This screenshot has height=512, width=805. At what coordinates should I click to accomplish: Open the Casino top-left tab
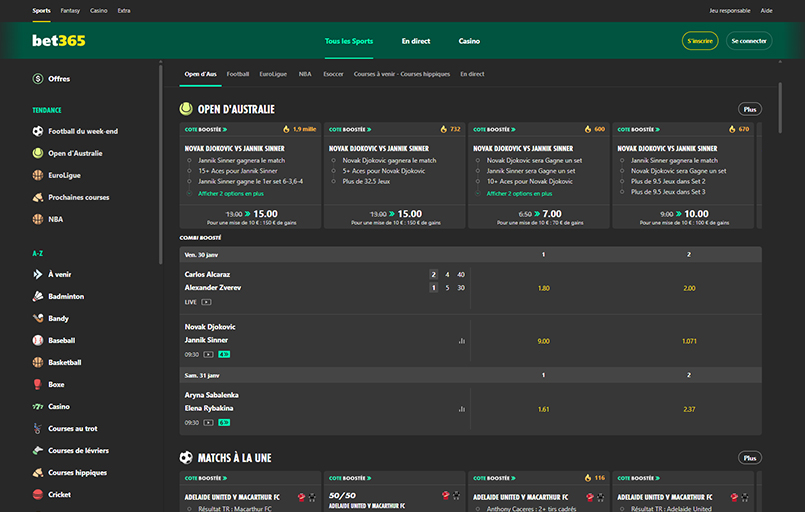99,11
